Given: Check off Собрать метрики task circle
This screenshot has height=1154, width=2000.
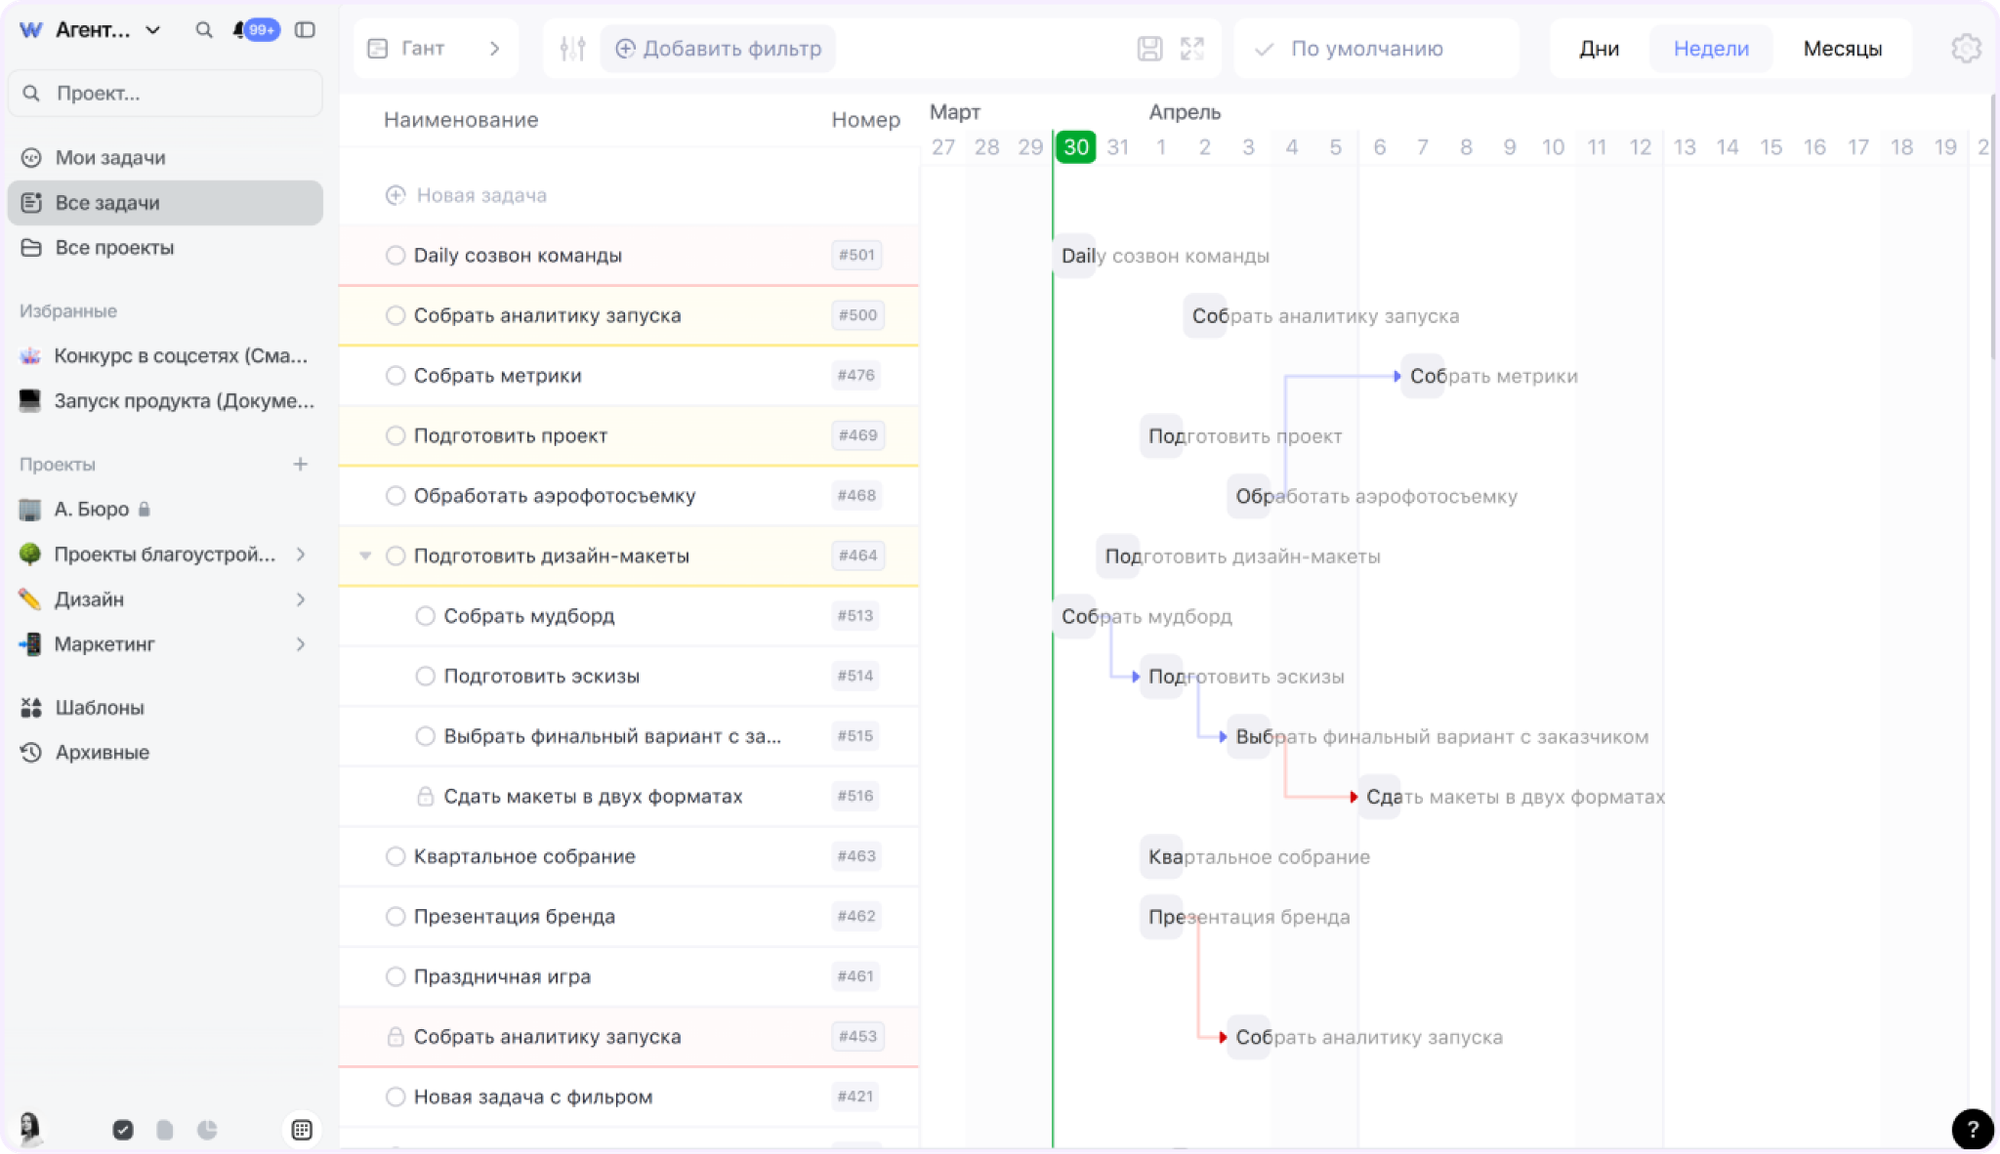Looking at the screenshot, I should tap(395, 375).
